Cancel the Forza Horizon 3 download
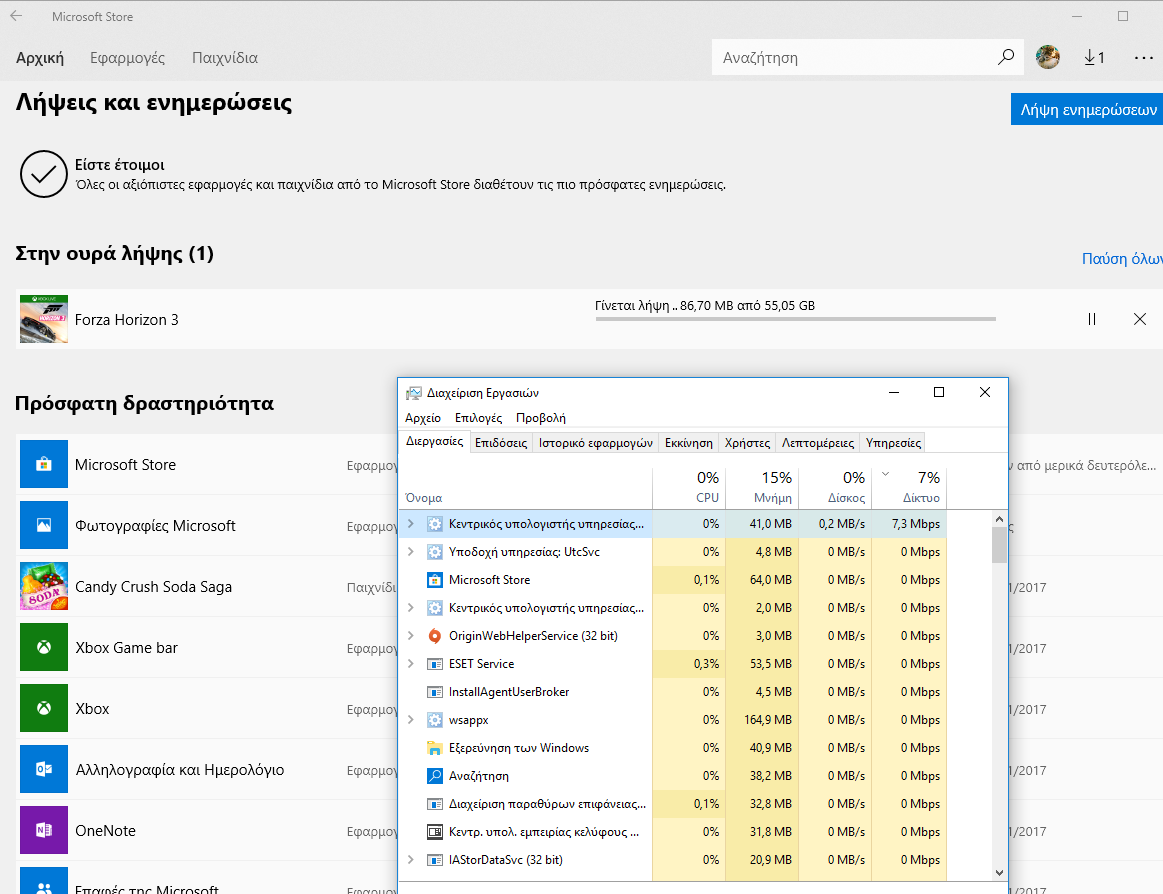The width and height of the screenshot is (1163, 894). (1140, 319)
